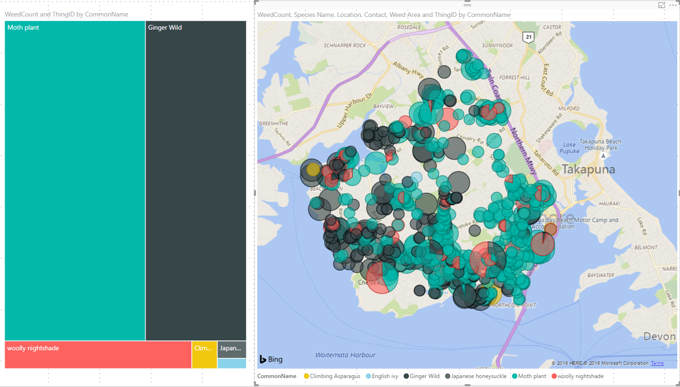Click the map visual title text
Screen dimensions: 680x387
pyautogui.click(x=384, y=15)
